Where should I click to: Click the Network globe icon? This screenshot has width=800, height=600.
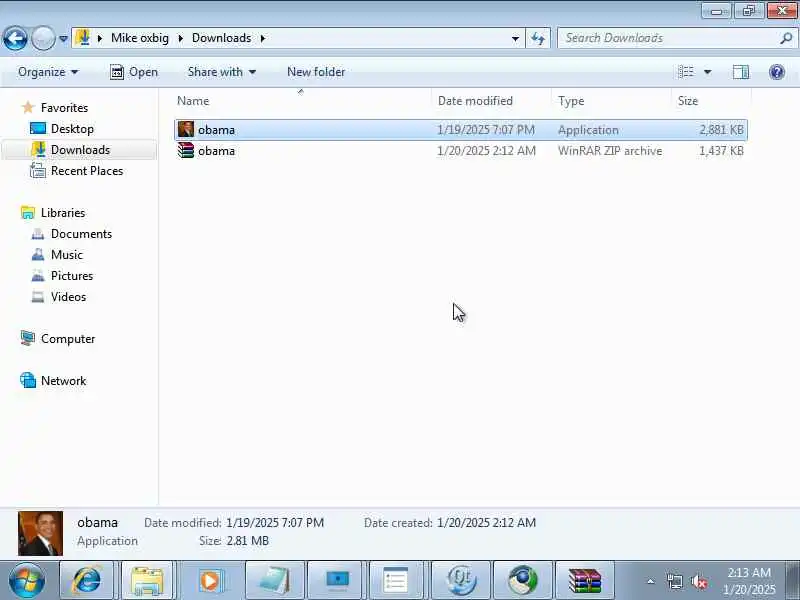pos(28,380)
